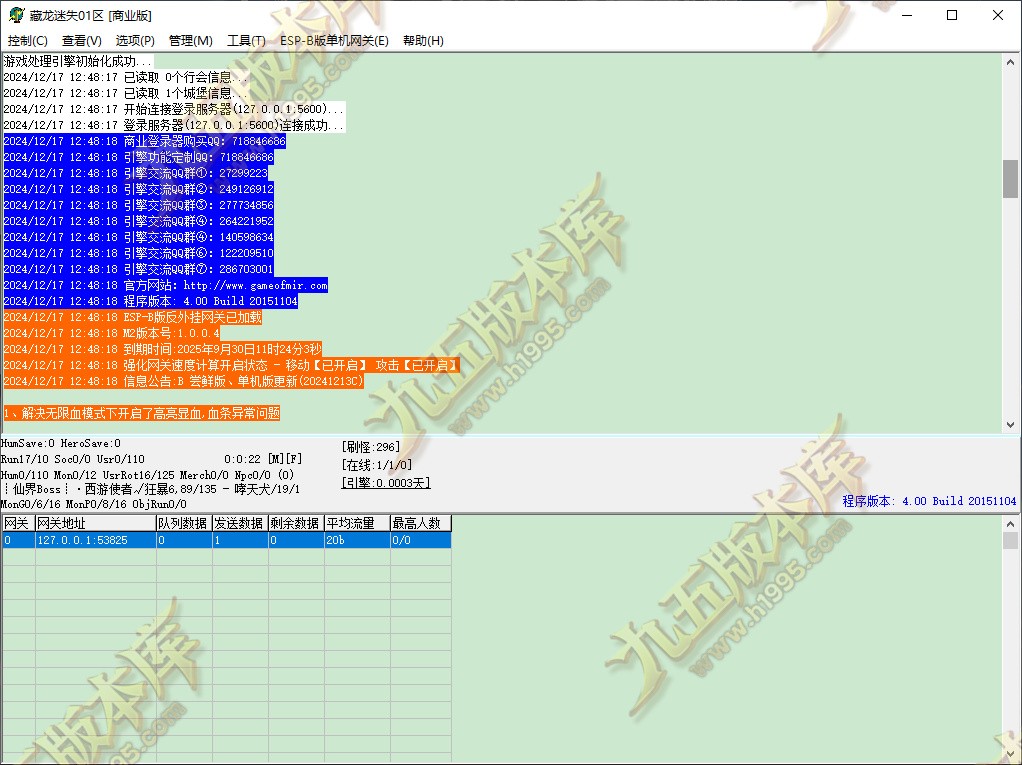Image resolution: width=1022 pixels, height=765 pixels.
Task: Open the 帮助(H) menu
Action: pyautogui.click(x=423, y=40)
